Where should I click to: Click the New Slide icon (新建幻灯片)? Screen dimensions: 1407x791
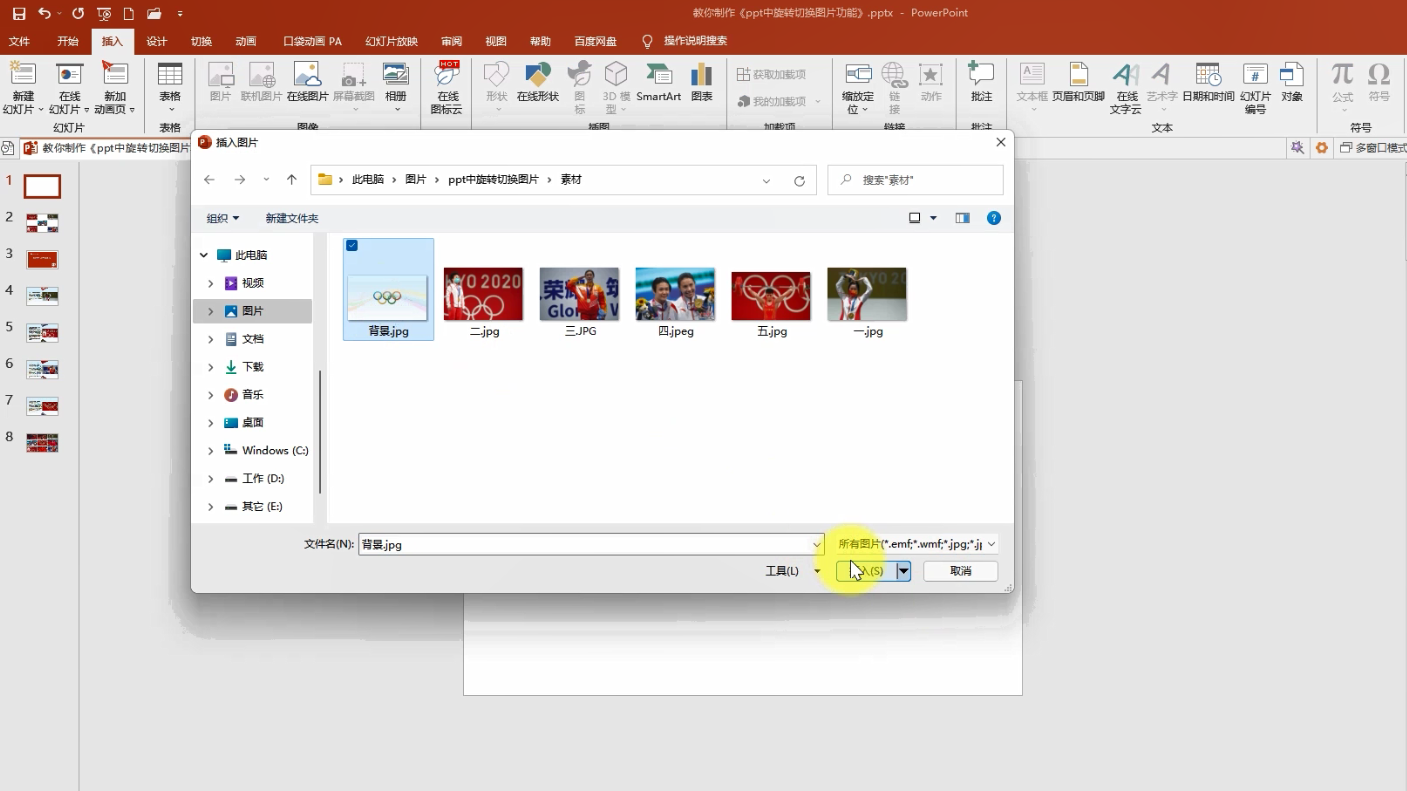tap(23, 88)
